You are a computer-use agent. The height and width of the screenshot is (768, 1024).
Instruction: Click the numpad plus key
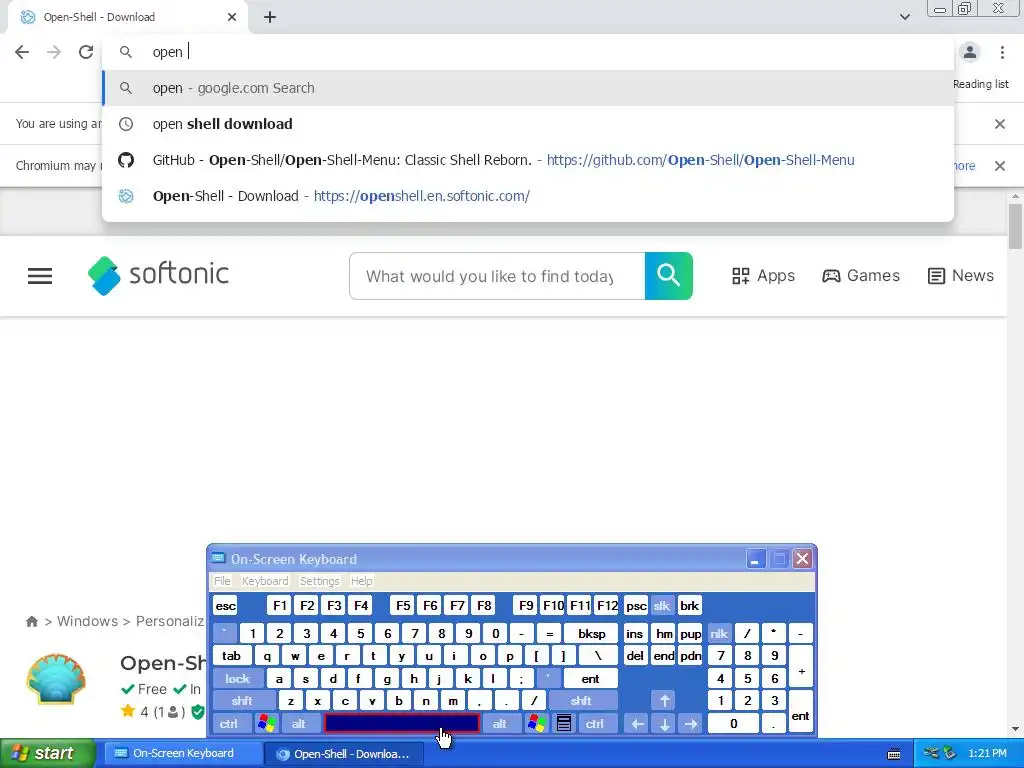[801, 667]
